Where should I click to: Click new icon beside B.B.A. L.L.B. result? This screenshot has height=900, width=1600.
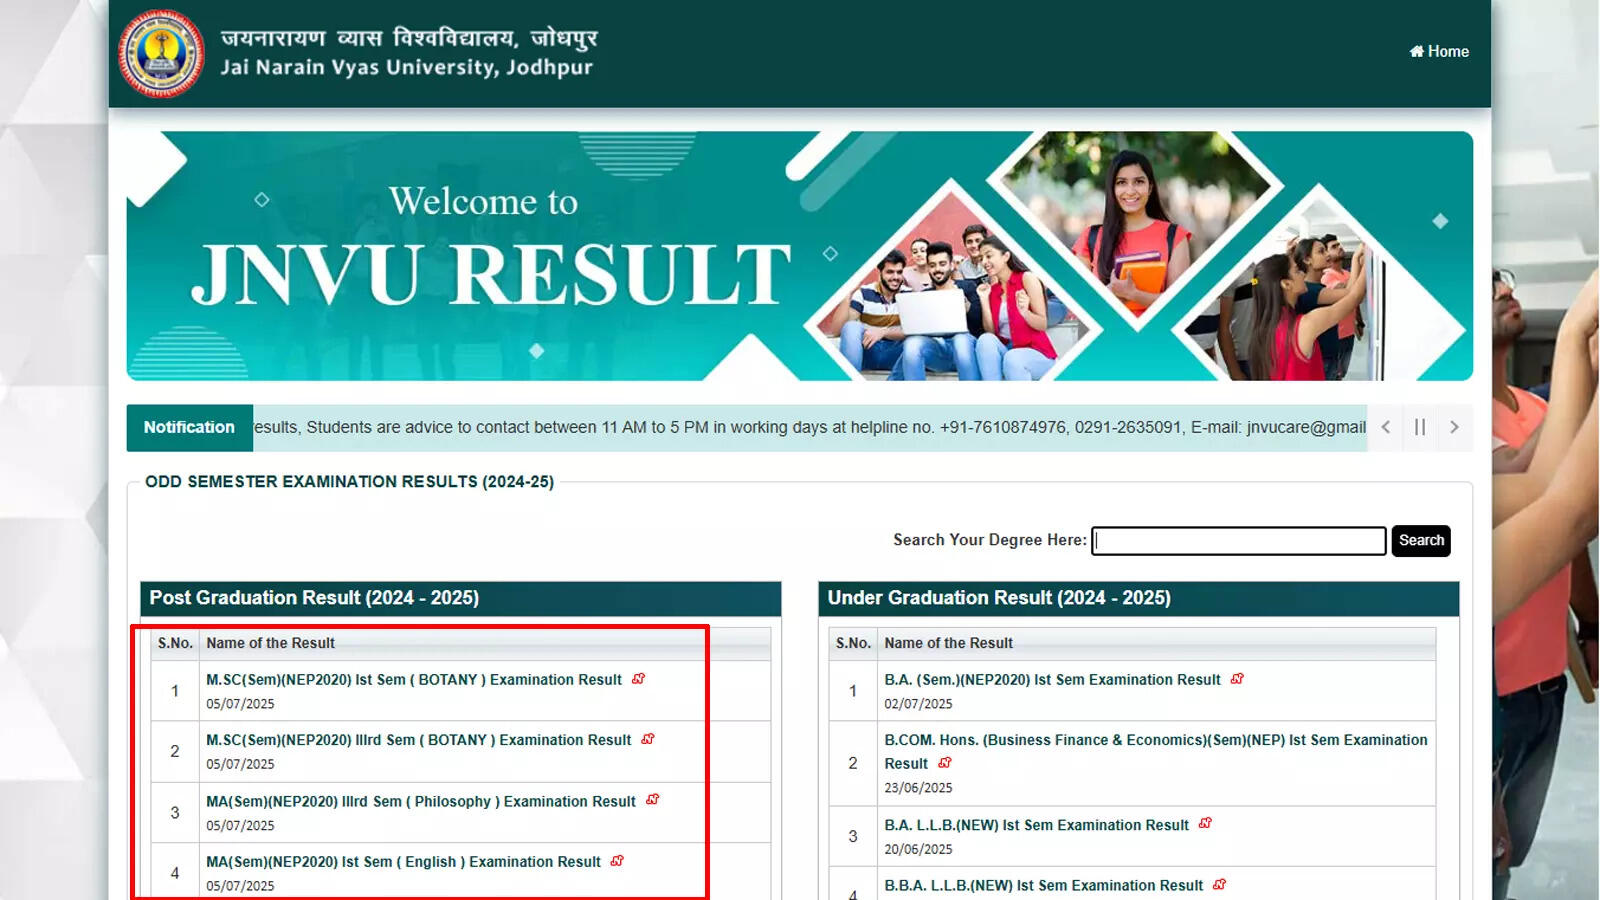1219,884
